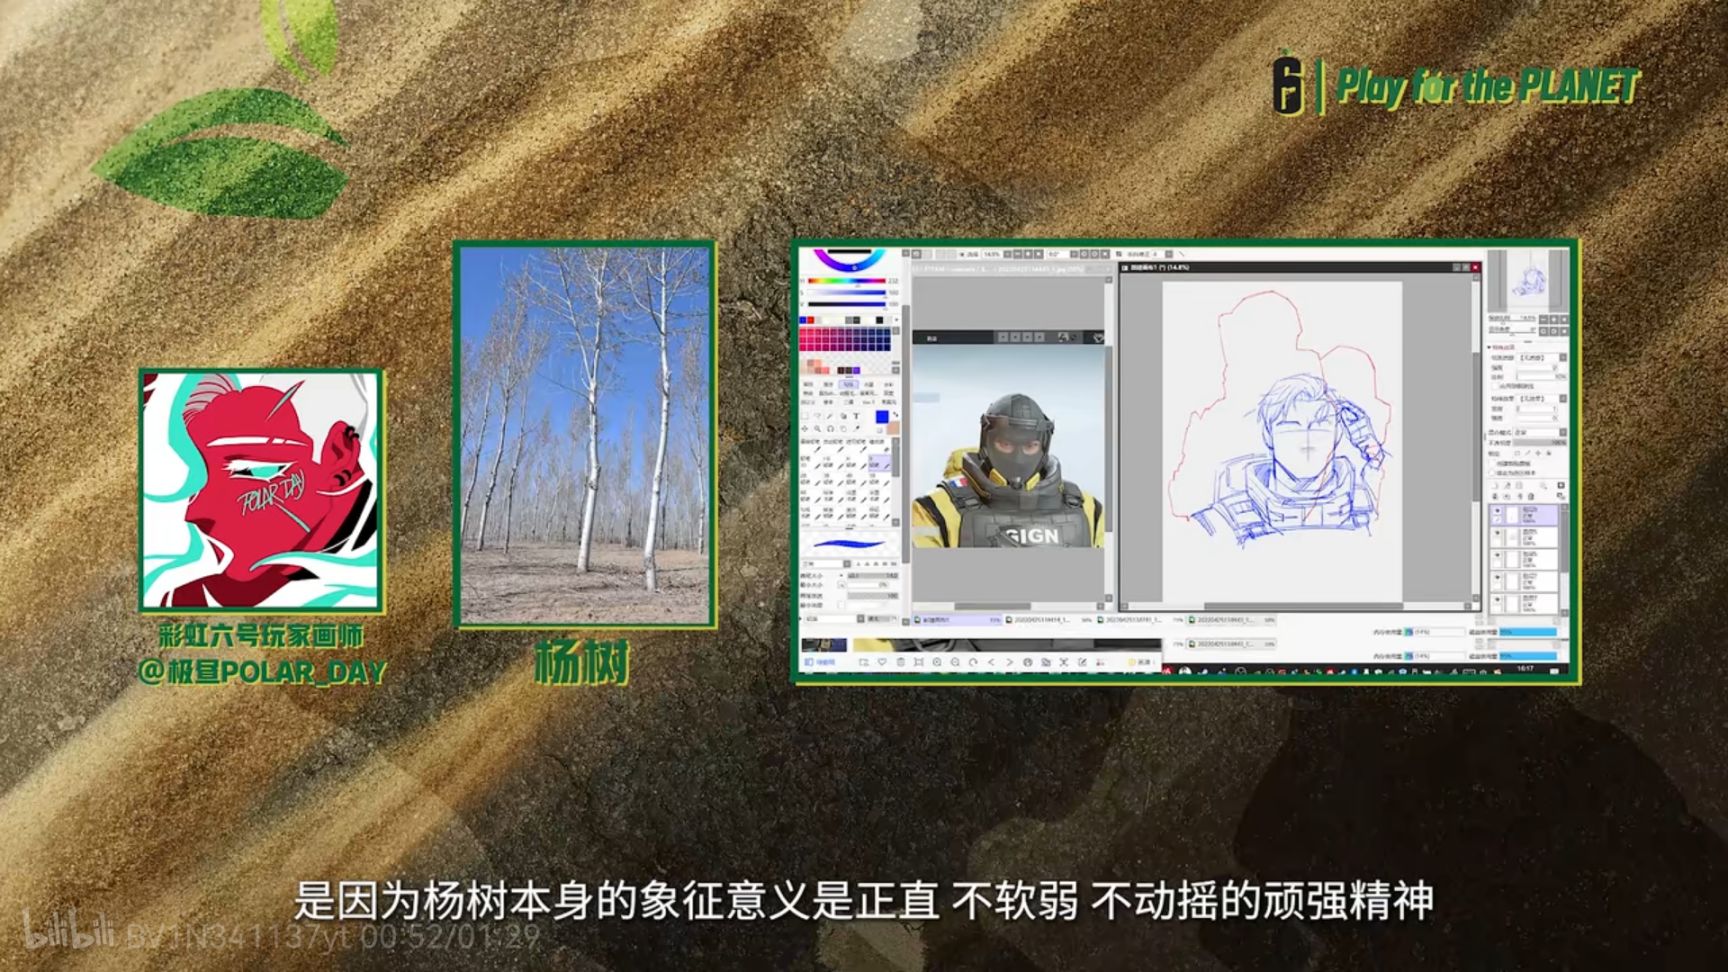Click the crop icon in viewer toolbar
Image resolution: width=1728 pixels, height=972 pixels.
(1064, 662)
